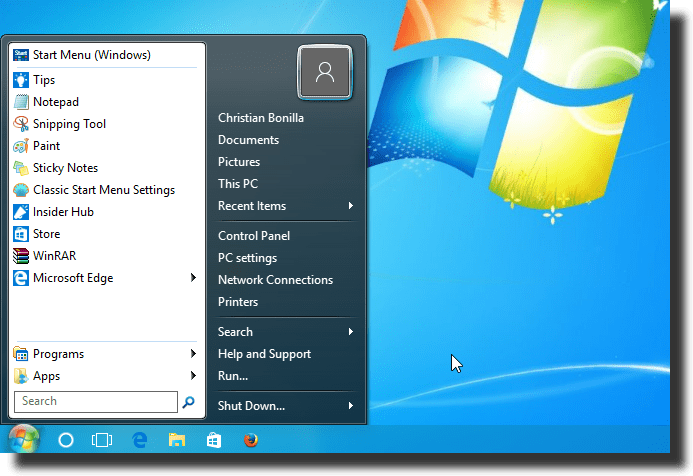Select the Notepad label
693x476 pixels.
coord(56,102)
